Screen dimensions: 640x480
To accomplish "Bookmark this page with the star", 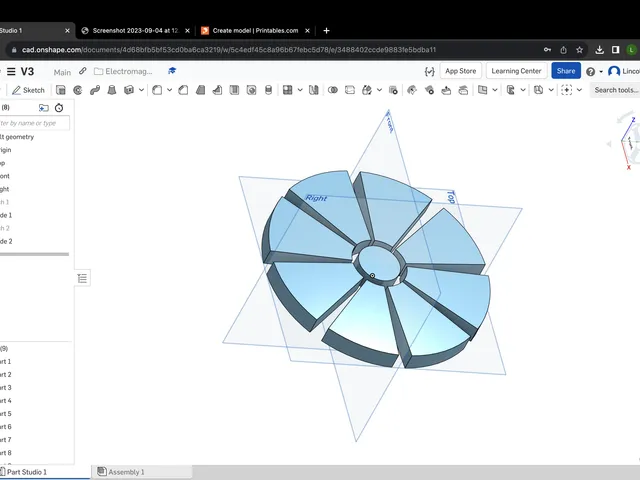I will 580,50.
